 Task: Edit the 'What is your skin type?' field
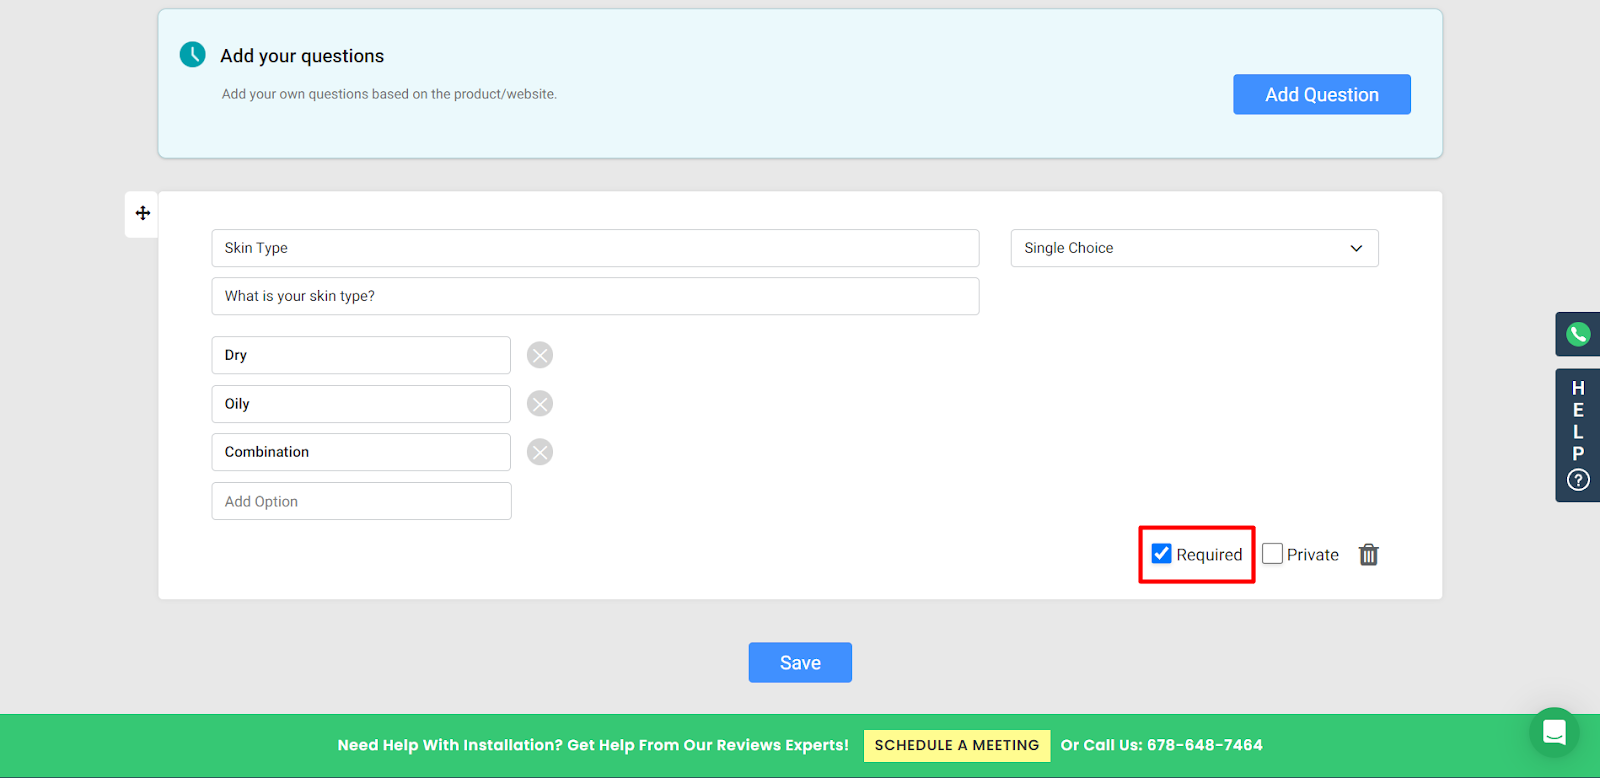[595, 296]
